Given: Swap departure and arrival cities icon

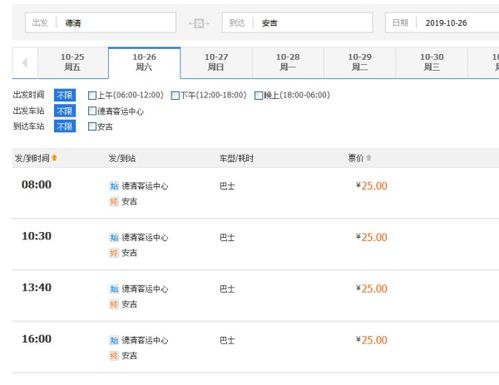Looking at the screenshot, I should pos(199,23).
